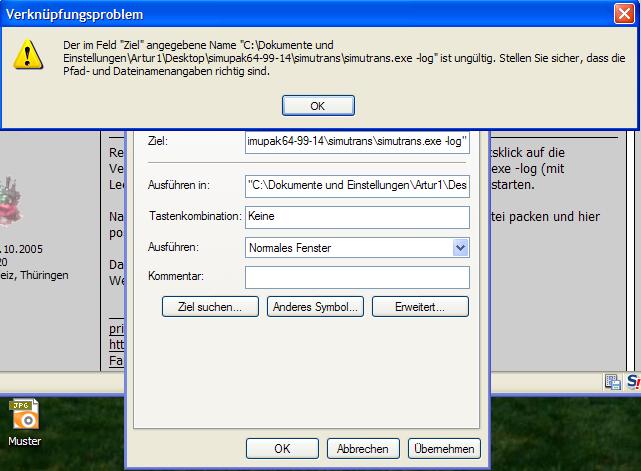Viewport: 641px width, 471px height.
Task: Open the Erweitert... advanced settings
Action: pyautogui.click(x=419, y=307)
